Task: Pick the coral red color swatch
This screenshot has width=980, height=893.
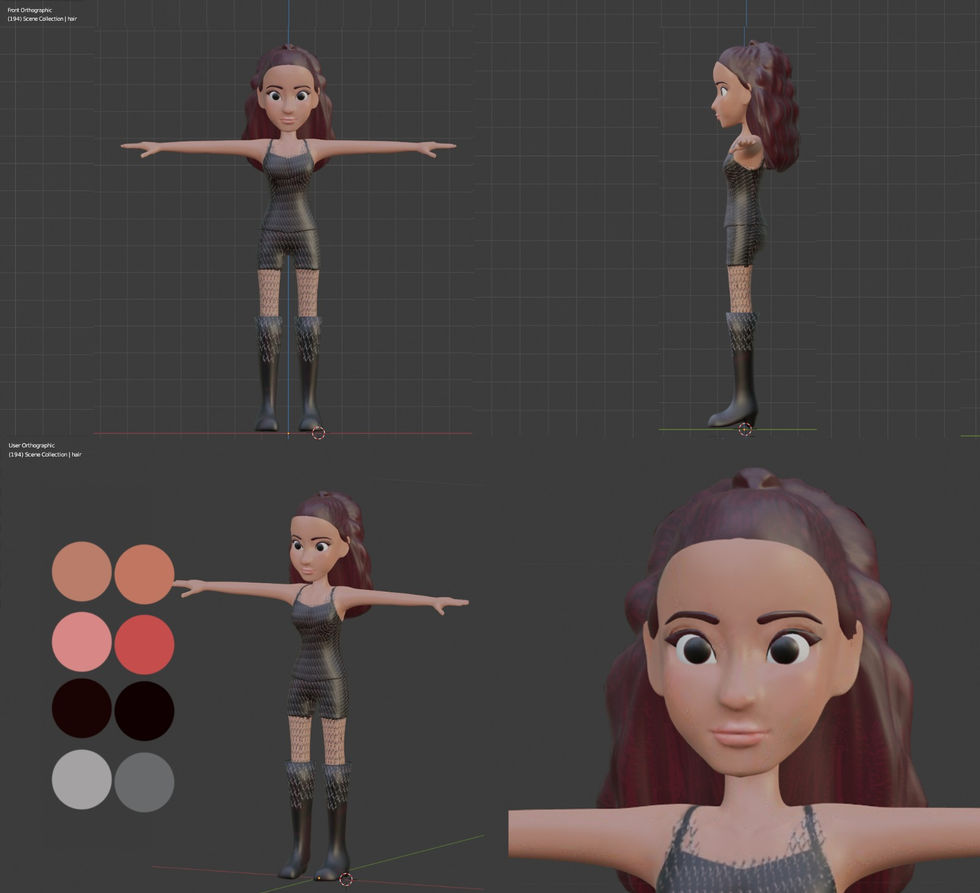Action: (x=144, y=644)
